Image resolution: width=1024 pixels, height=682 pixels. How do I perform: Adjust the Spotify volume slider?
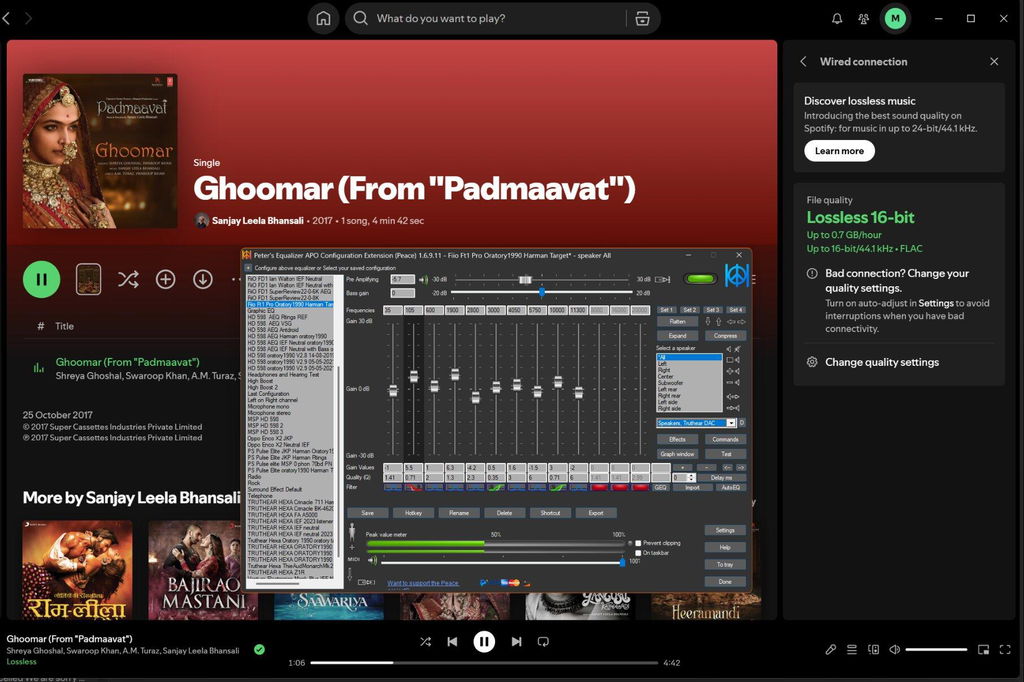936,649
